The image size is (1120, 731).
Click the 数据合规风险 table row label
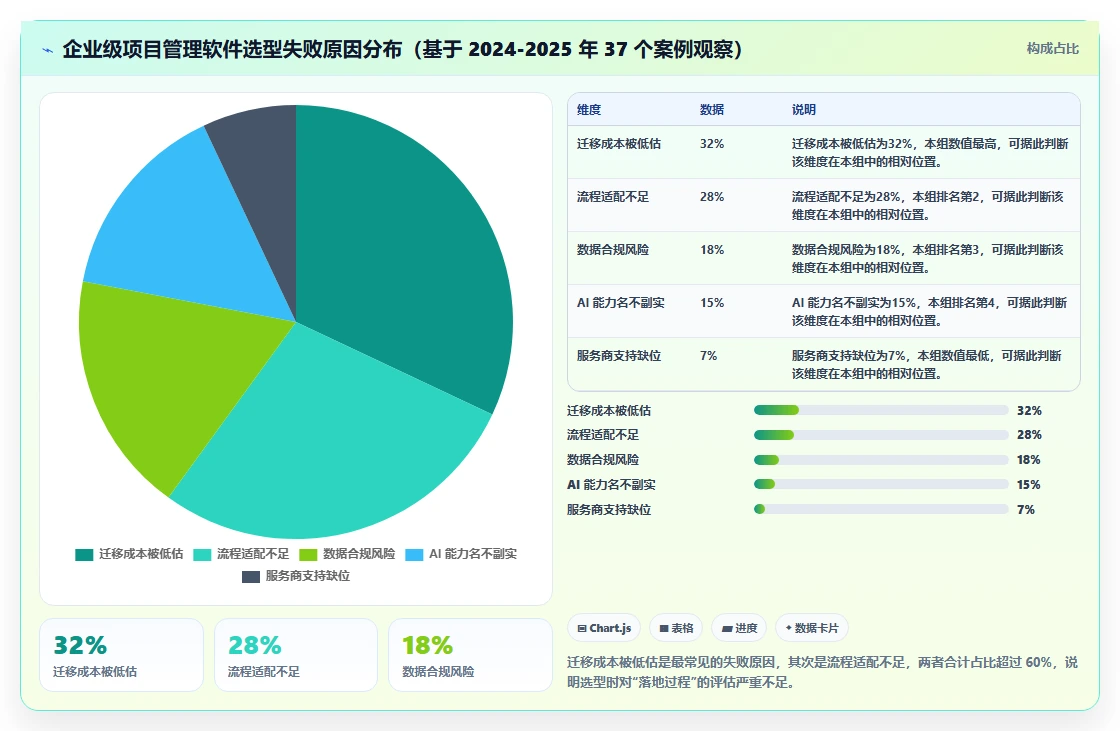[x=613, y=249]
